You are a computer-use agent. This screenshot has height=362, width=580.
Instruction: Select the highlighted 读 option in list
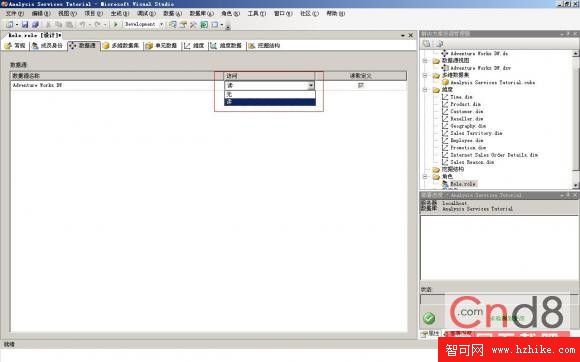tap(270, 102)
